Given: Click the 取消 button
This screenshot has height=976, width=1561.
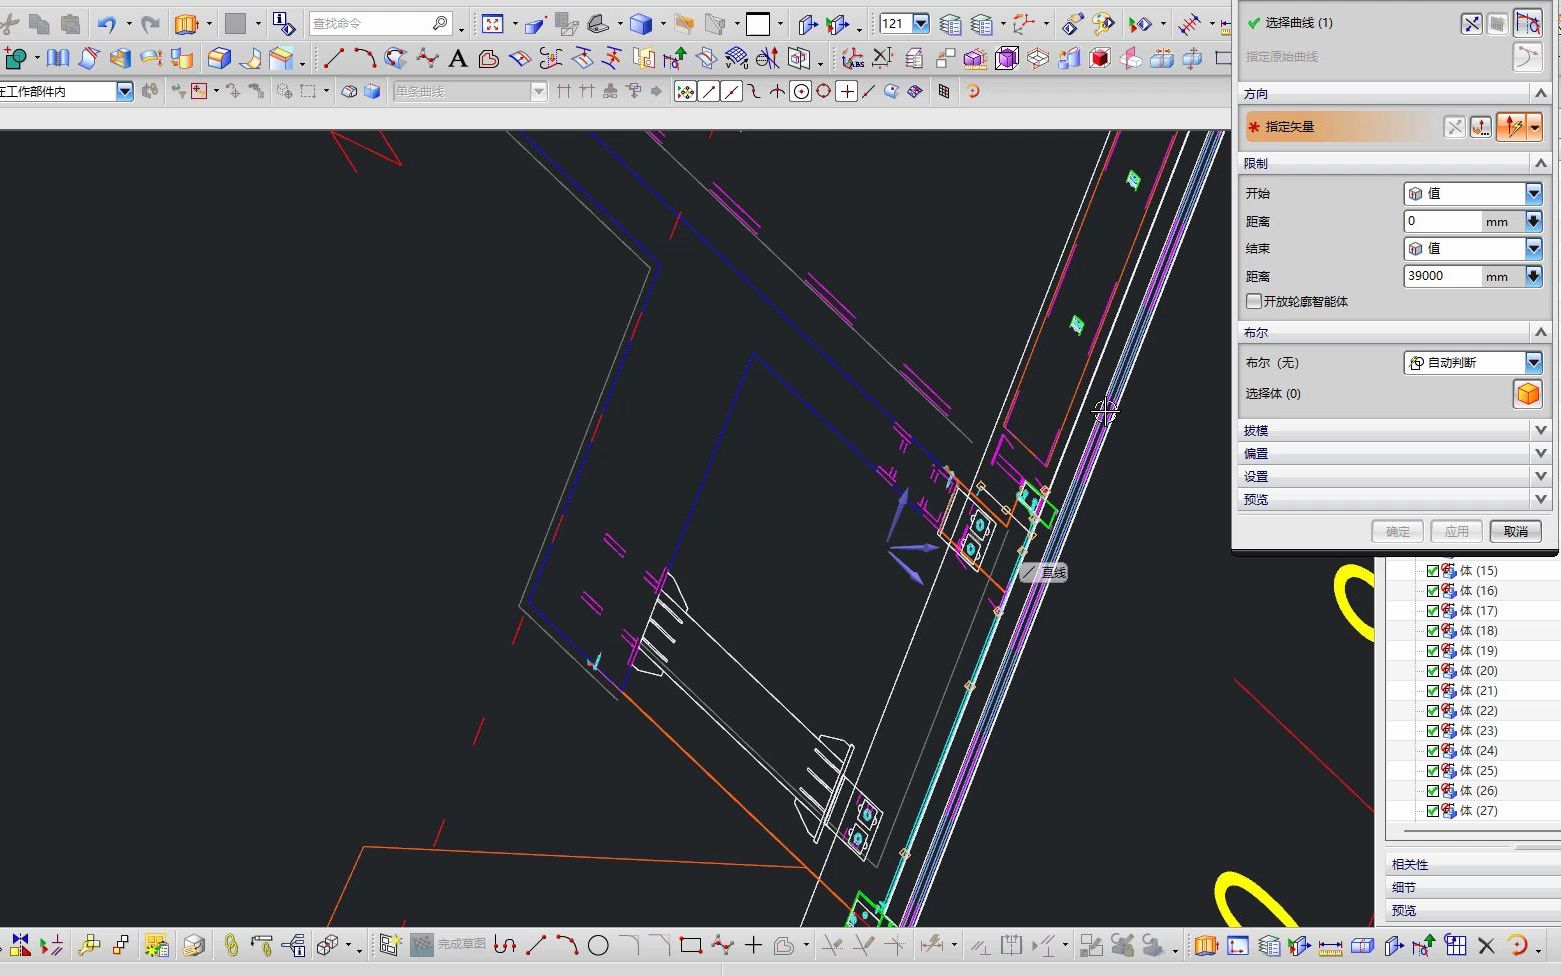Looking at the screenshot, I should [1515, 531].
